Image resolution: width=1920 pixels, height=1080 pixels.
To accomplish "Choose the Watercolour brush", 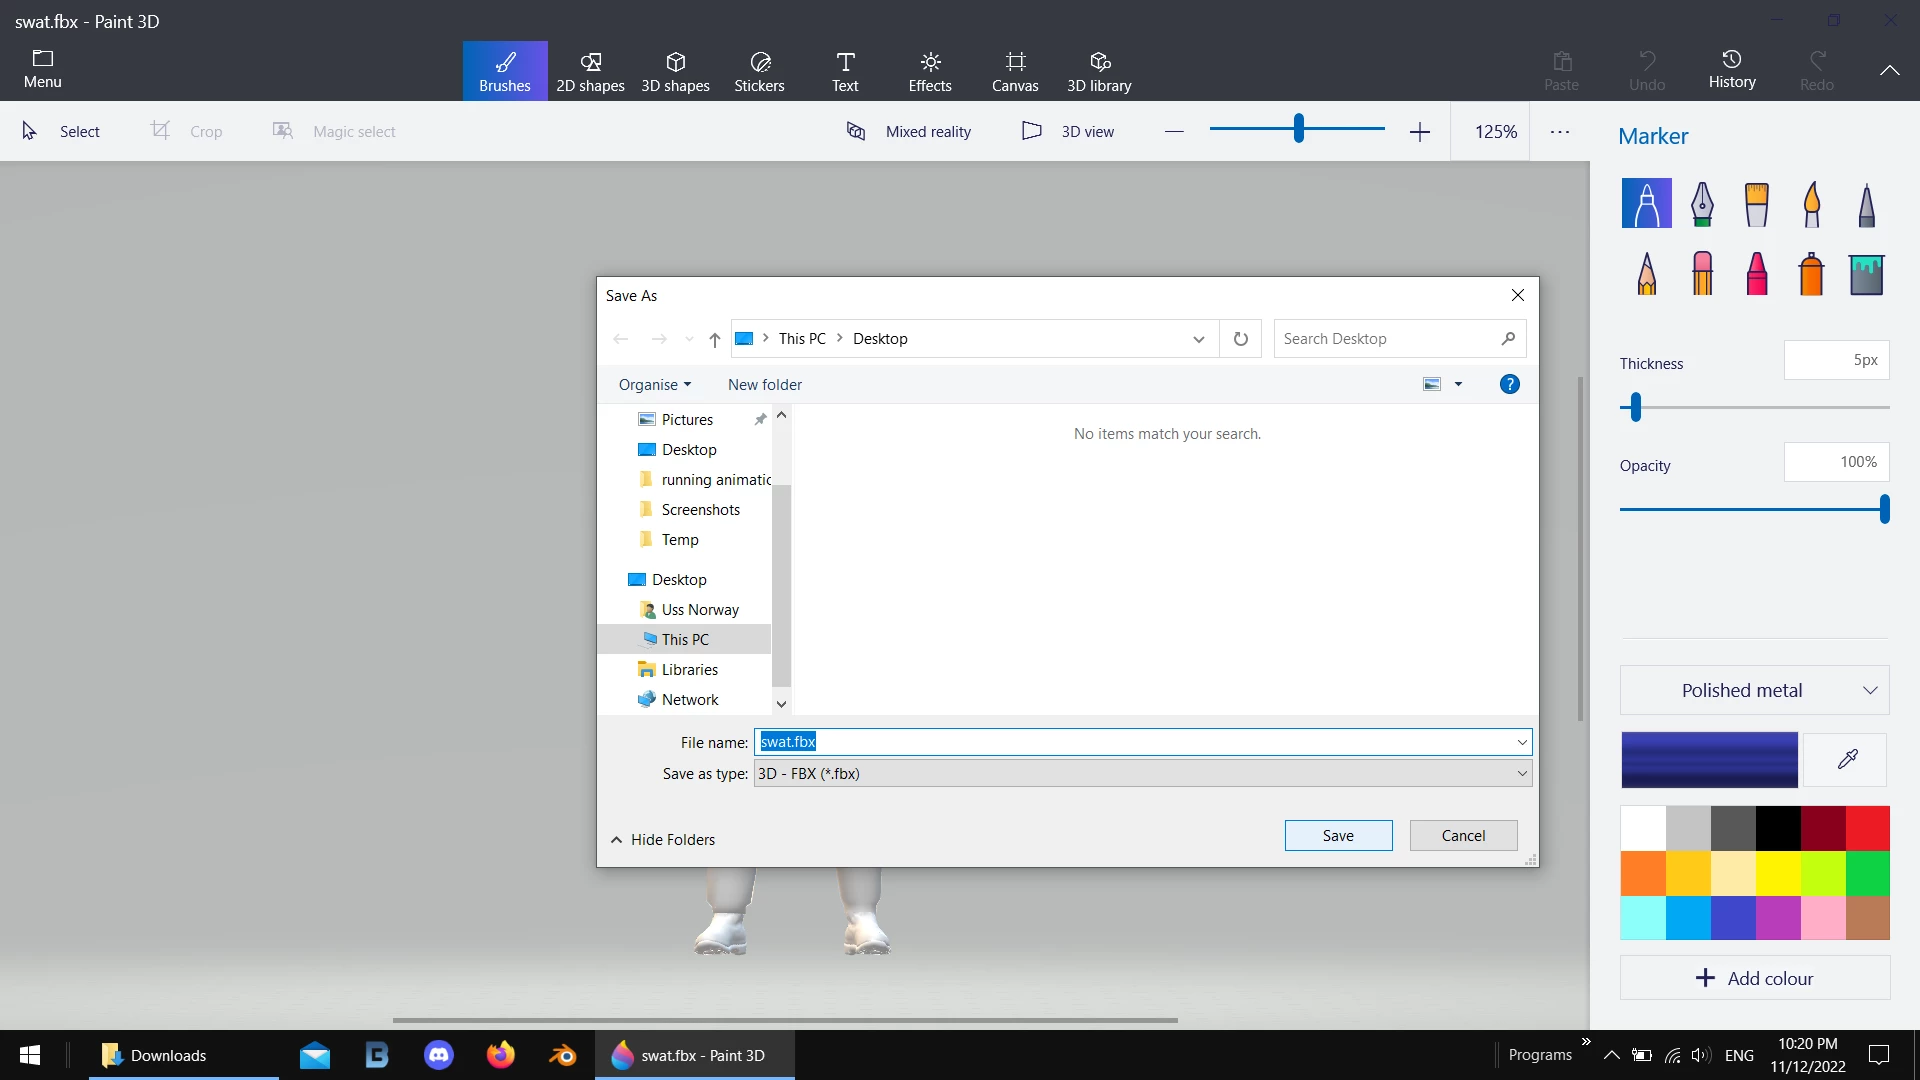I will tap(1811, 204).
